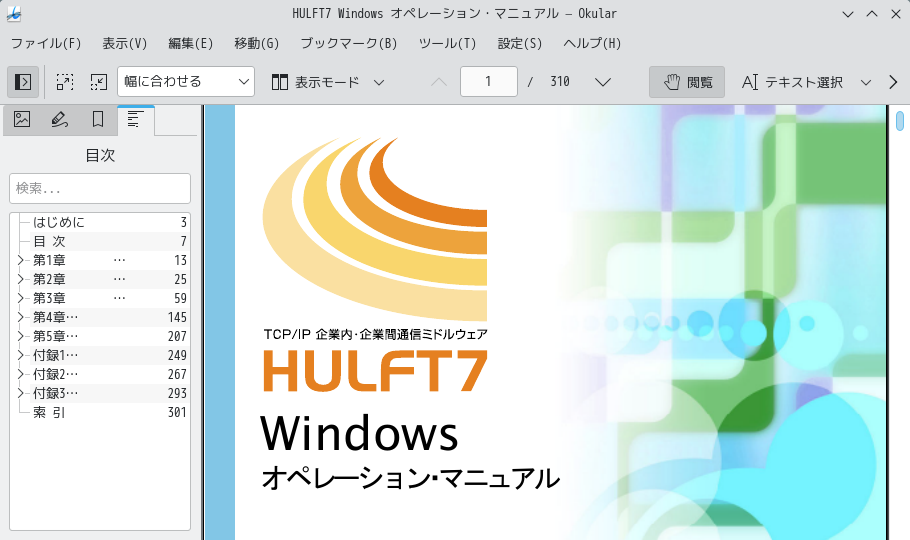This screenshot has width=910, height=540.
Task: Open the ヘルプ(H) menu
Action: click(592, 44)
